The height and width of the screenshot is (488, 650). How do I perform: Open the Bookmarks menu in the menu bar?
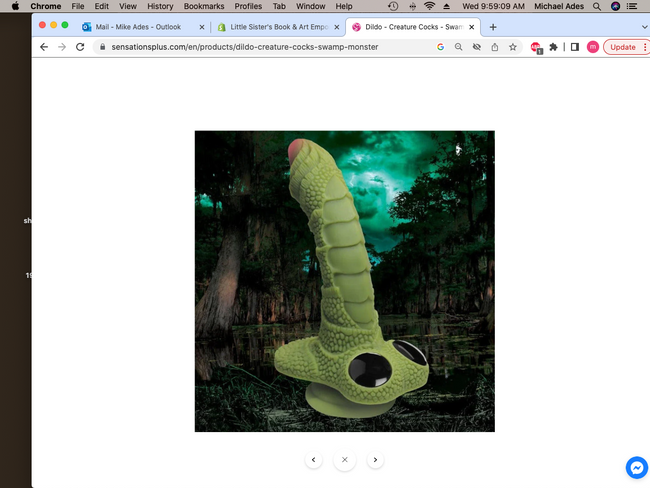203,6
